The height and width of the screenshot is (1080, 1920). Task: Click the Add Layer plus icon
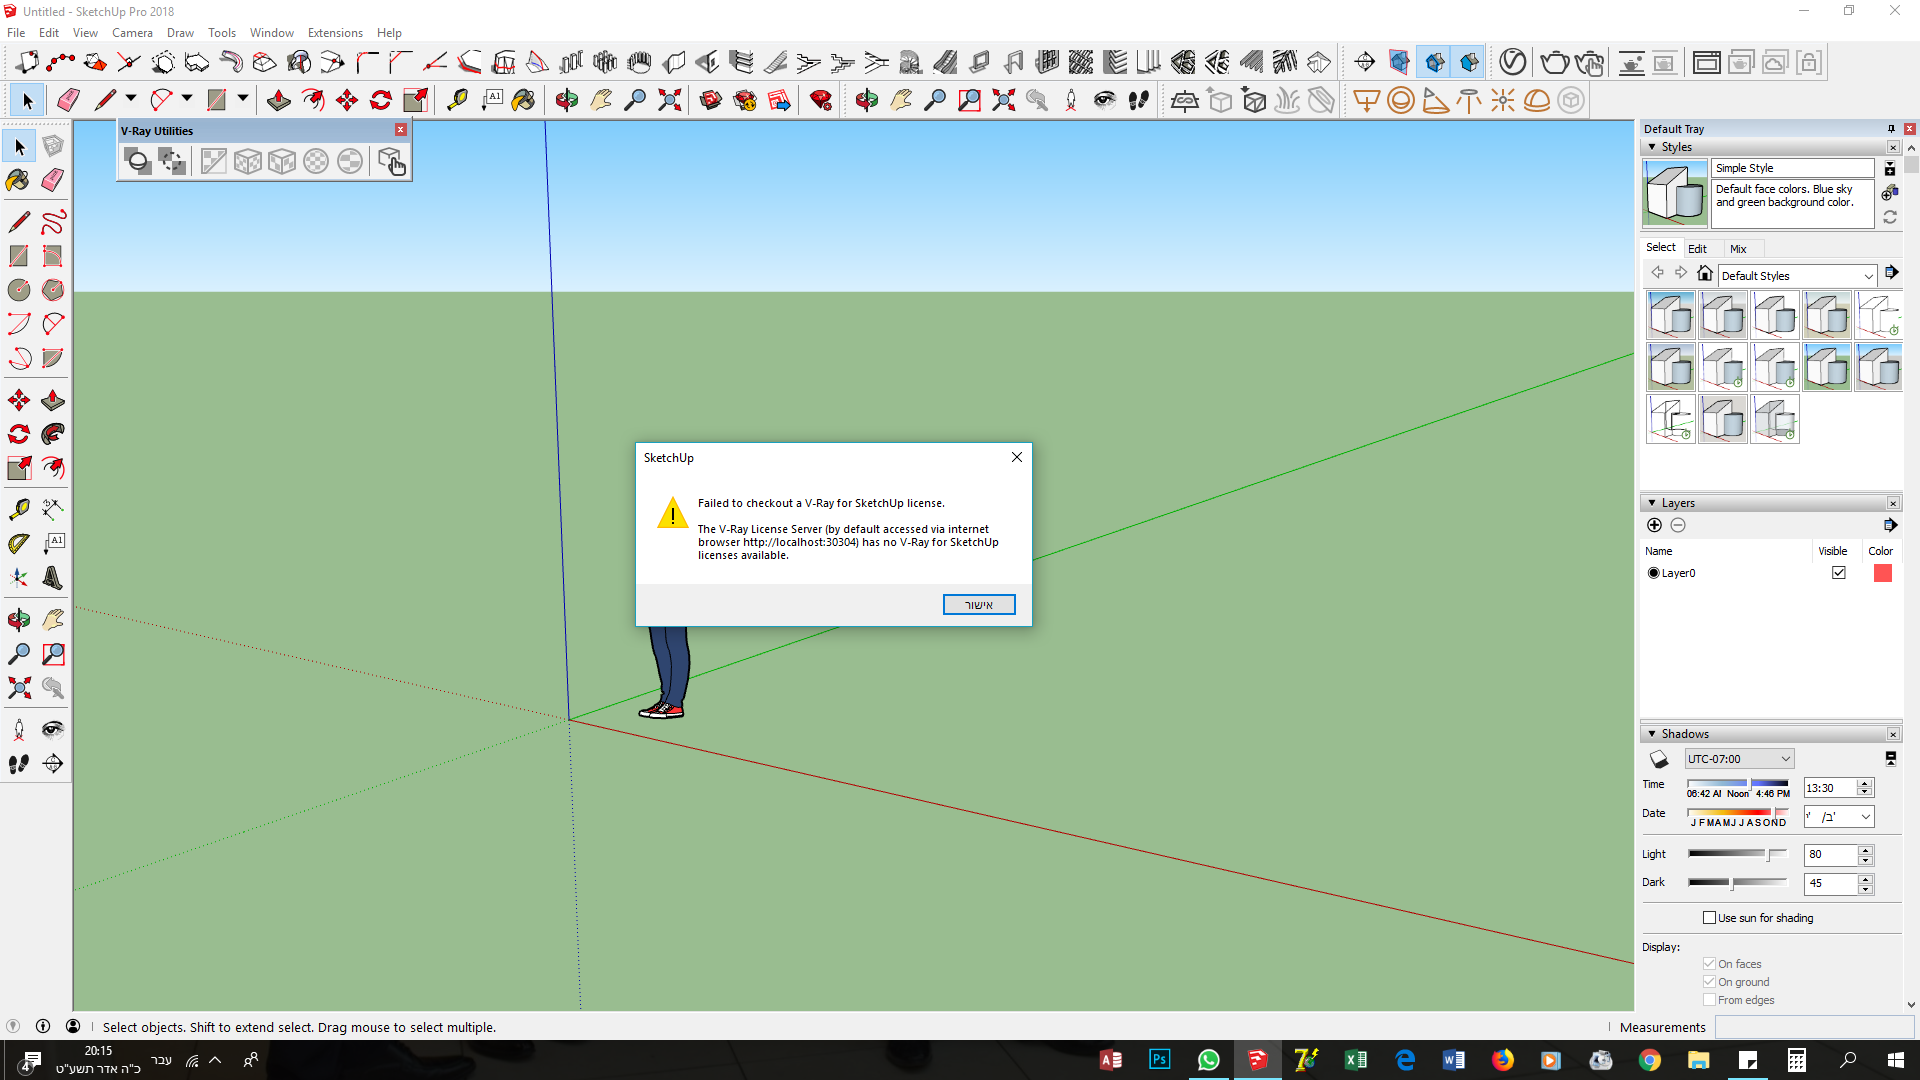1654,525
